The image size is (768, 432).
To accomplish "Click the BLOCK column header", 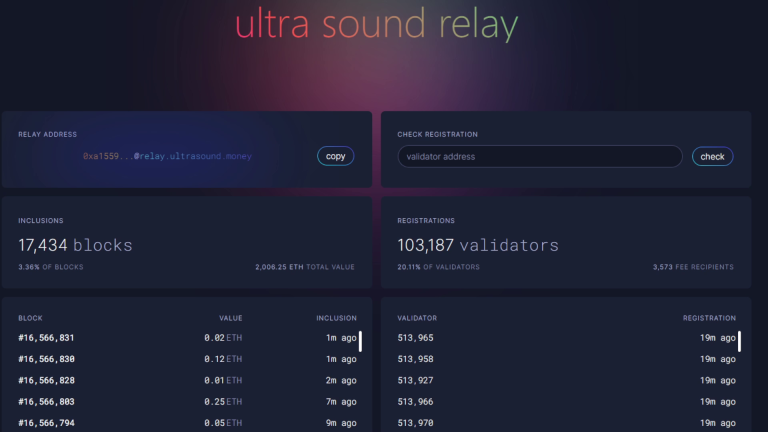I will coord(30,318).
